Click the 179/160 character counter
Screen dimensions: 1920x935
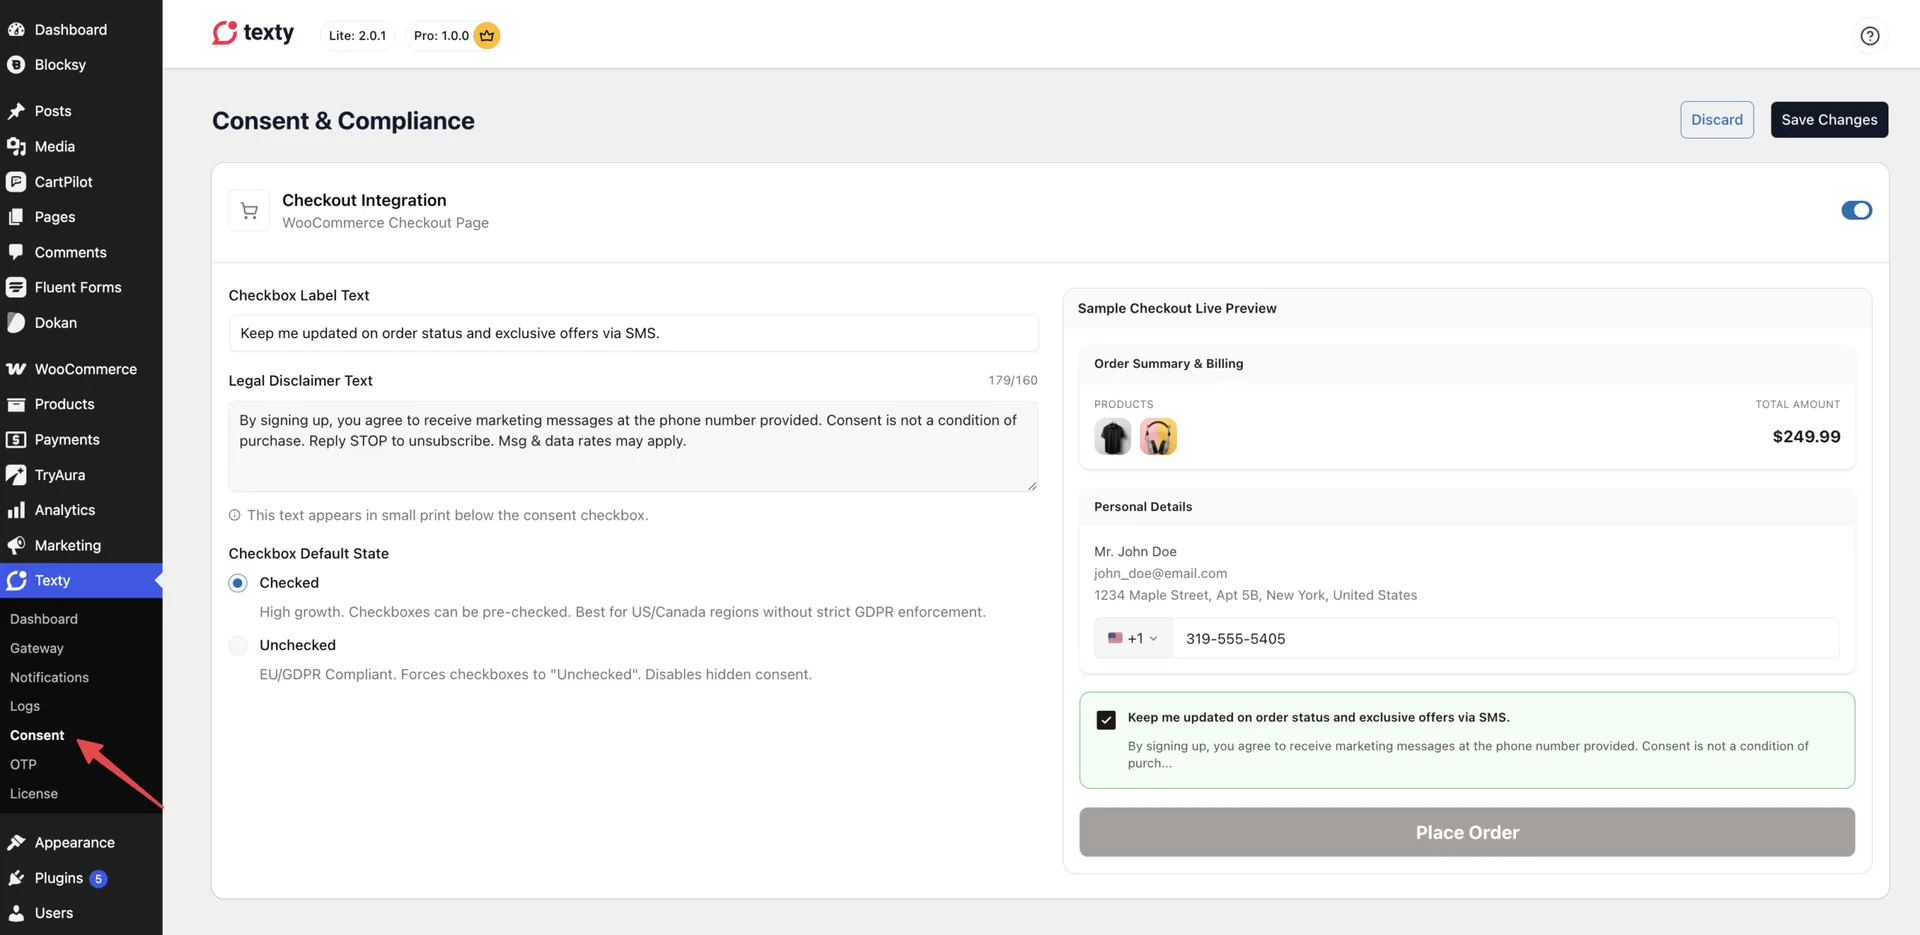pos(1013,380)
